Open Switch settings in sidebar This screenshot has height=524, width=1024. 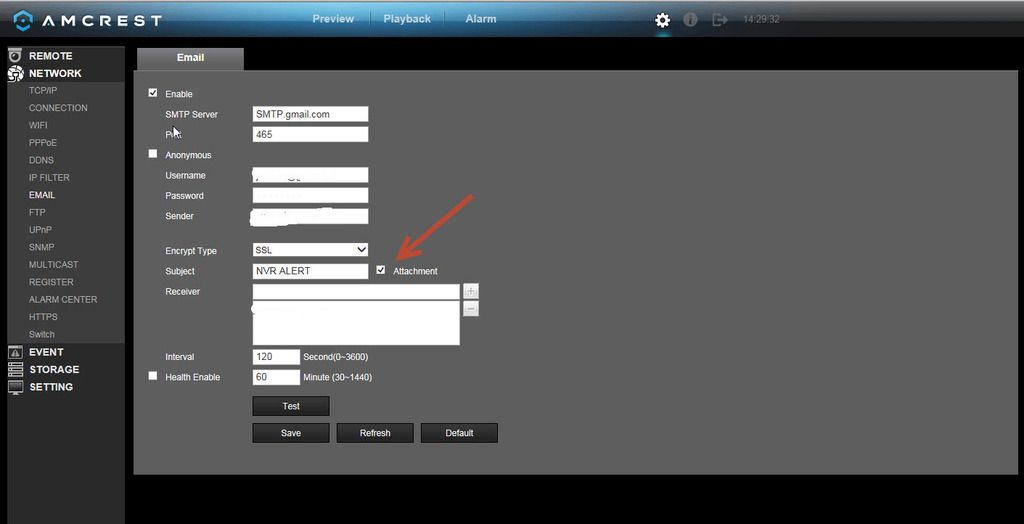[42, 335]
